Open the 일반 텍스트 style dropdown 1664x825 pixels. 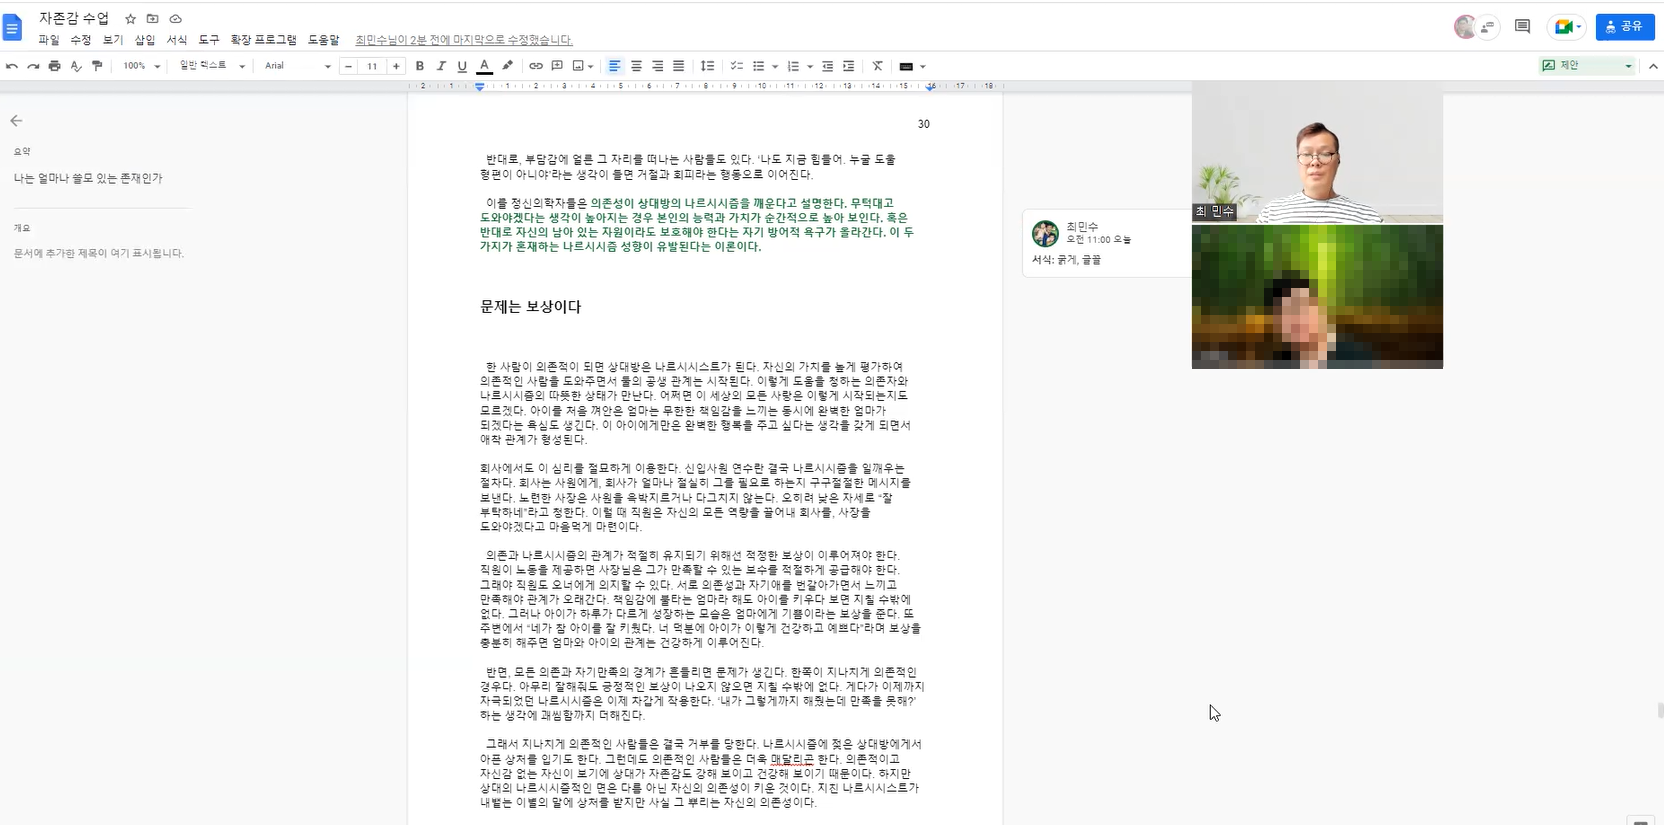212,66
